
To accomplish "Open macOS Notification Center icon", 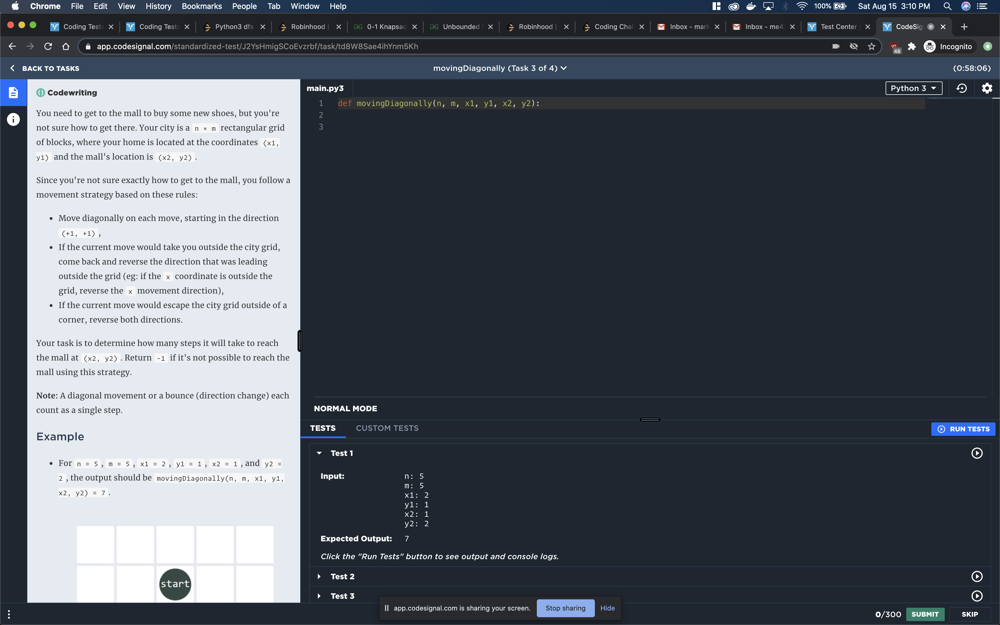I will 982,6.
